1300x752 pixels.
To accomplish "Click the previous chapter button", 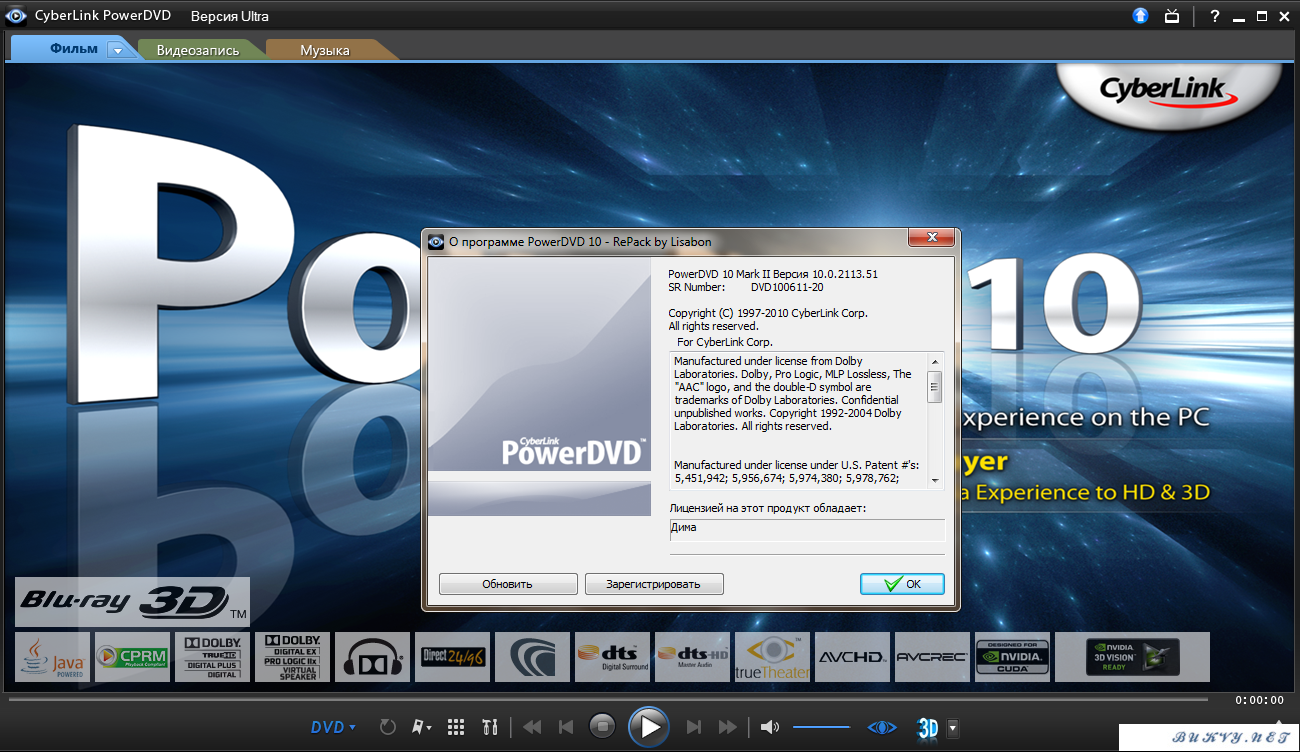I will click(x=566, y=727).
